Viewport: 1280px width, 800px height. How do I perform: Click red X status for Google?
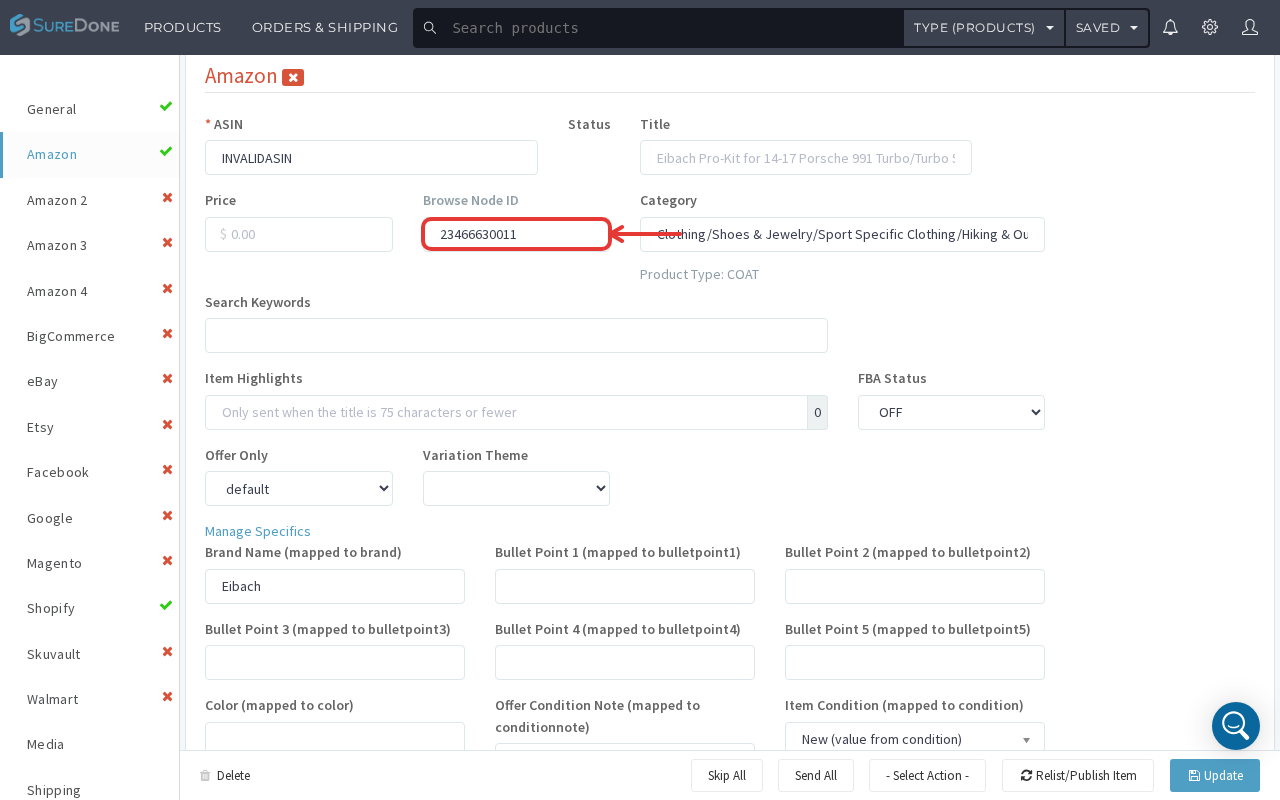click(x=167, y=516)
